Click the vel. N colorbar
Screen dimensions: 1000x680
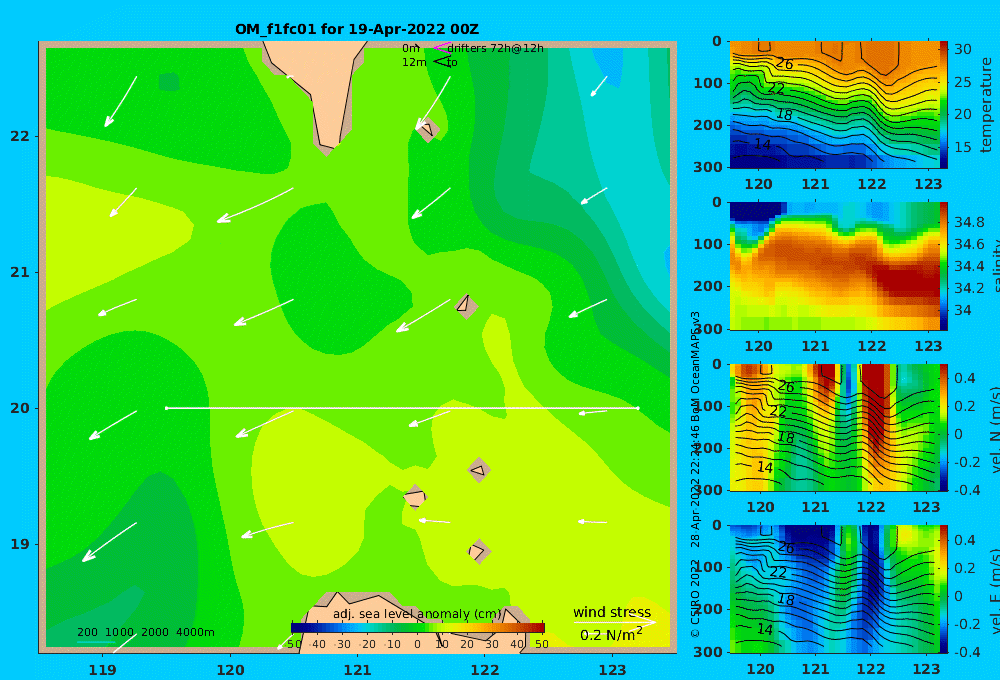tap(943, 427)
